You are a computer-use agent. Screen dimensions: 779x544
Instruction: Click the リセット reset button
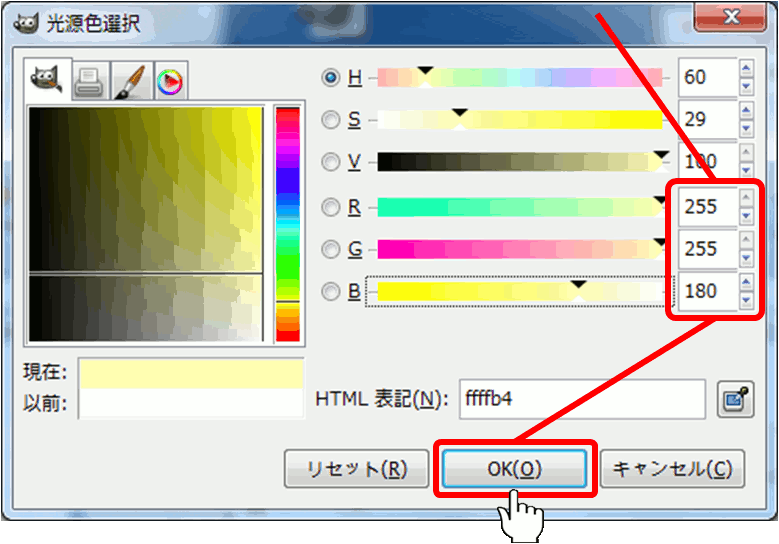click(356, 469)
